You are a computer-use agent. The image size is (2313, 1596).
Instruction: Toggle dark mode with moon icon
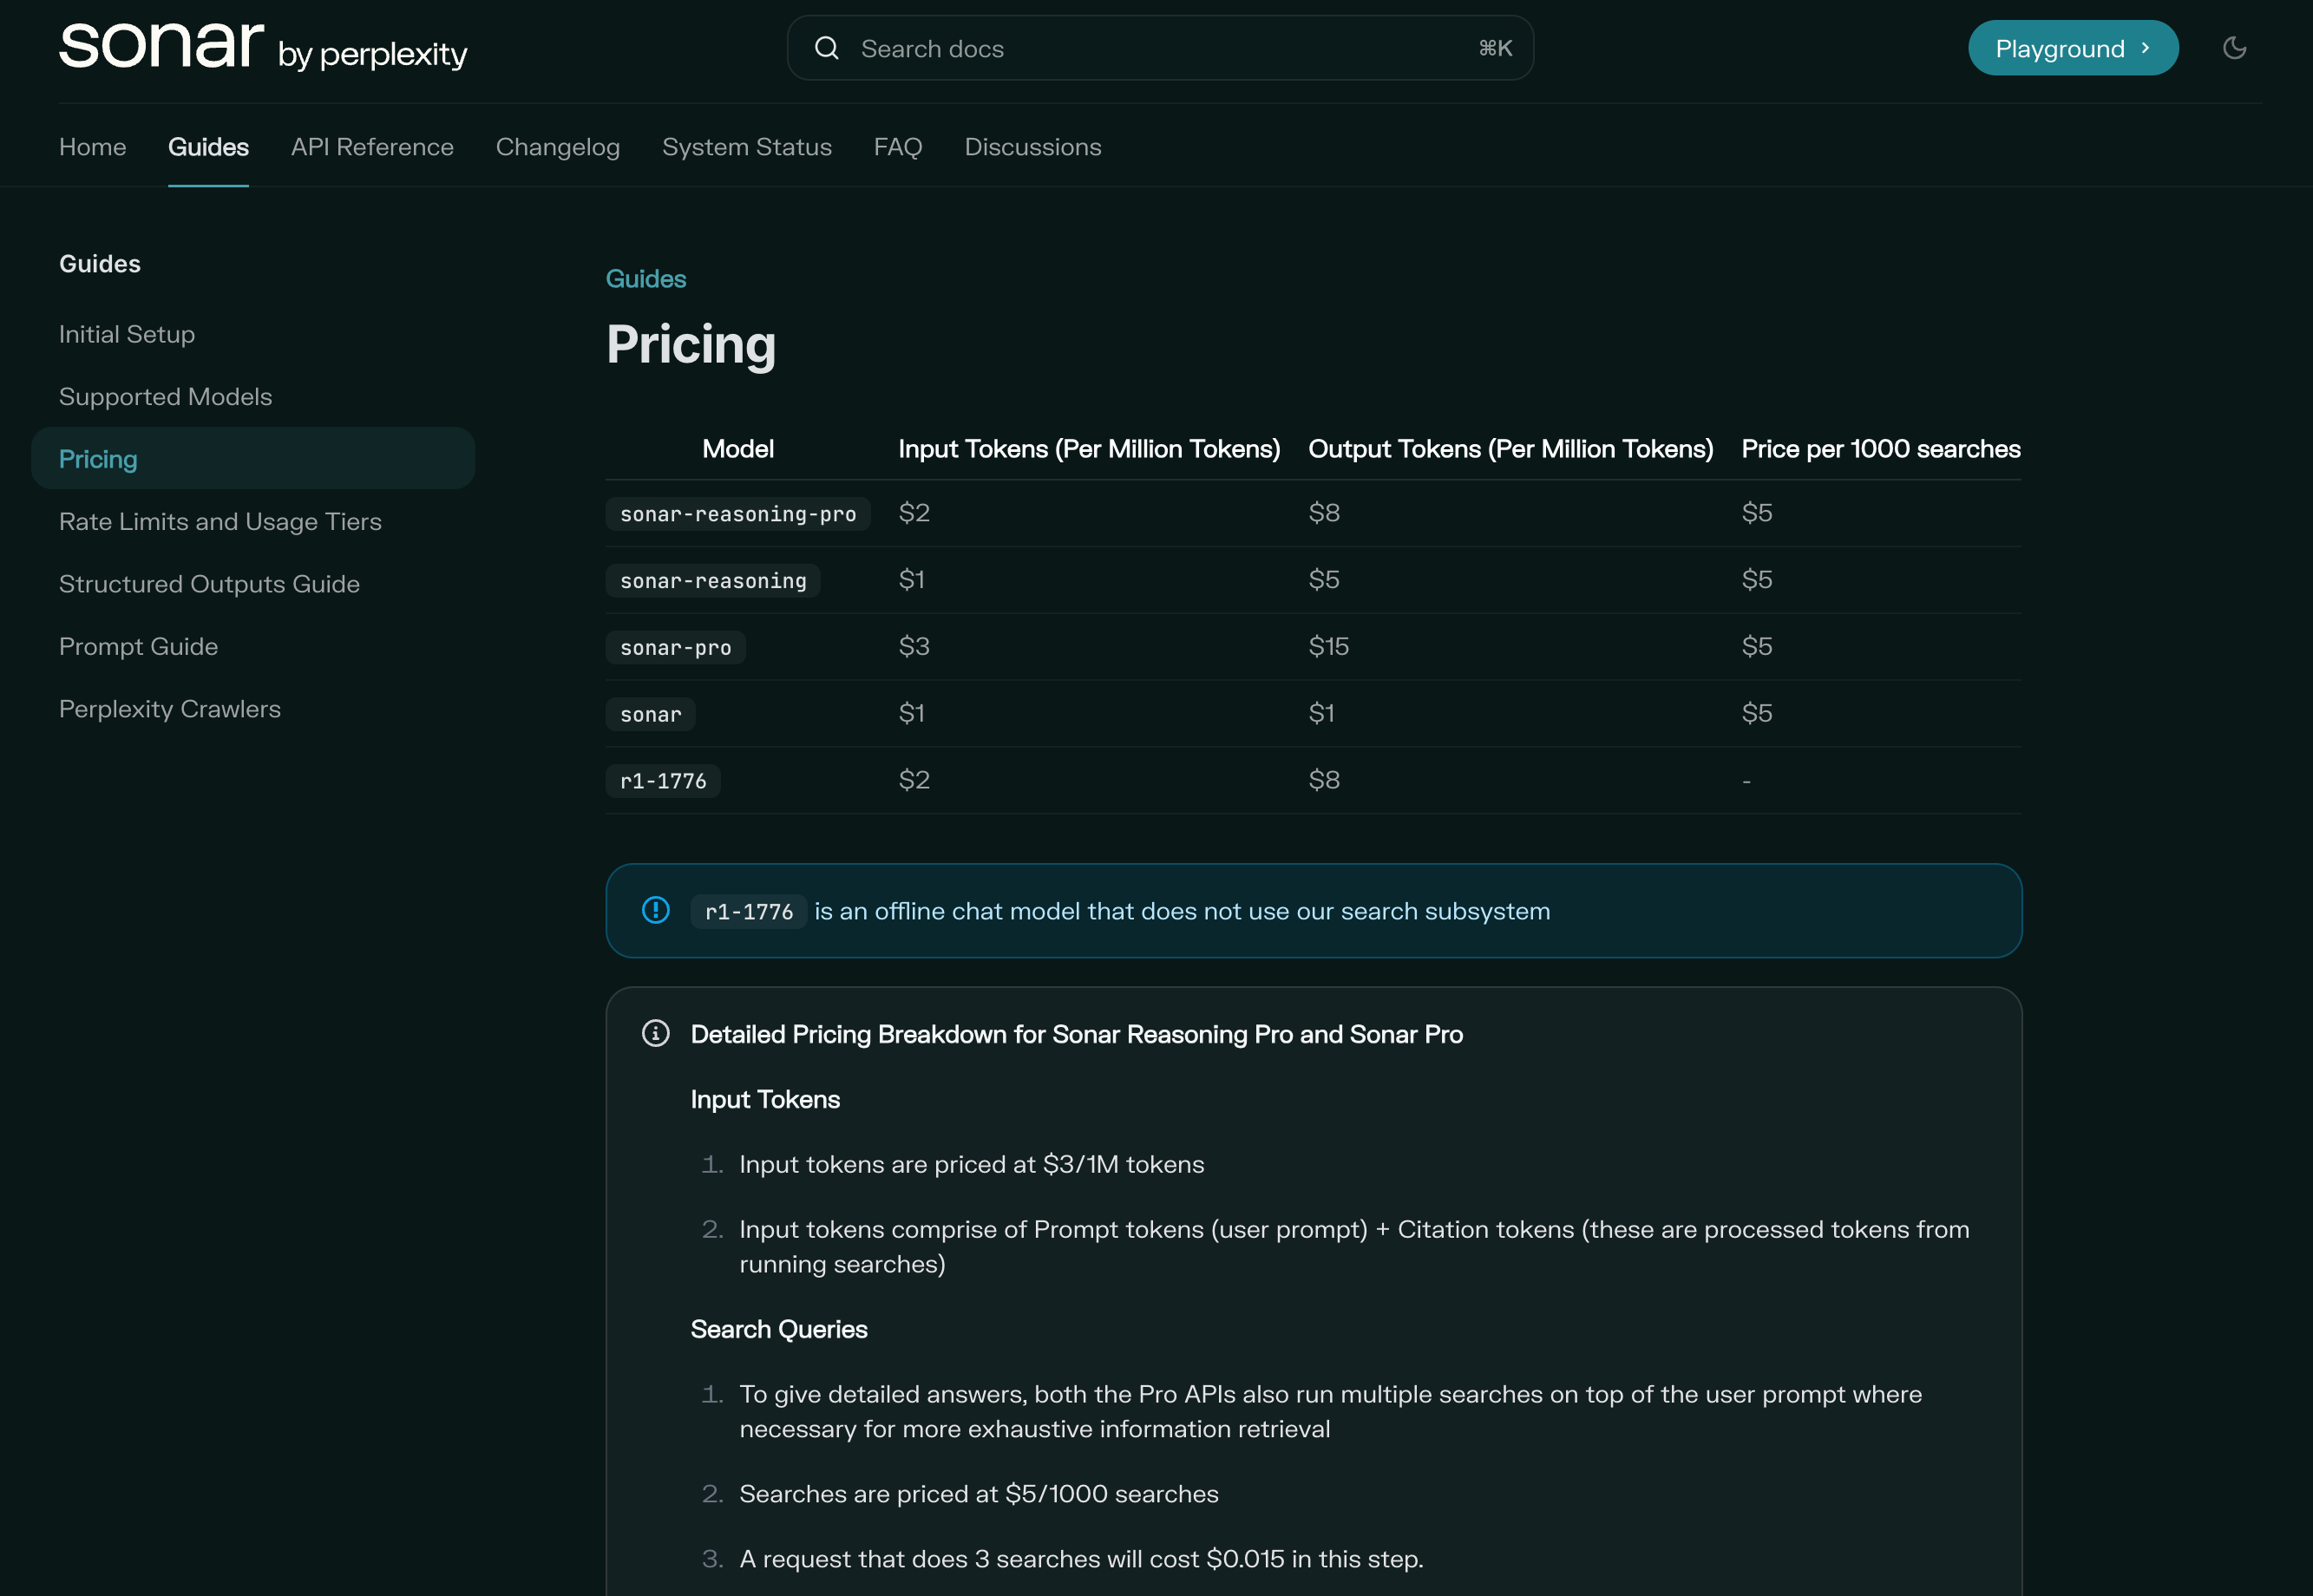pyautogui.click(x=2234, y=48)
